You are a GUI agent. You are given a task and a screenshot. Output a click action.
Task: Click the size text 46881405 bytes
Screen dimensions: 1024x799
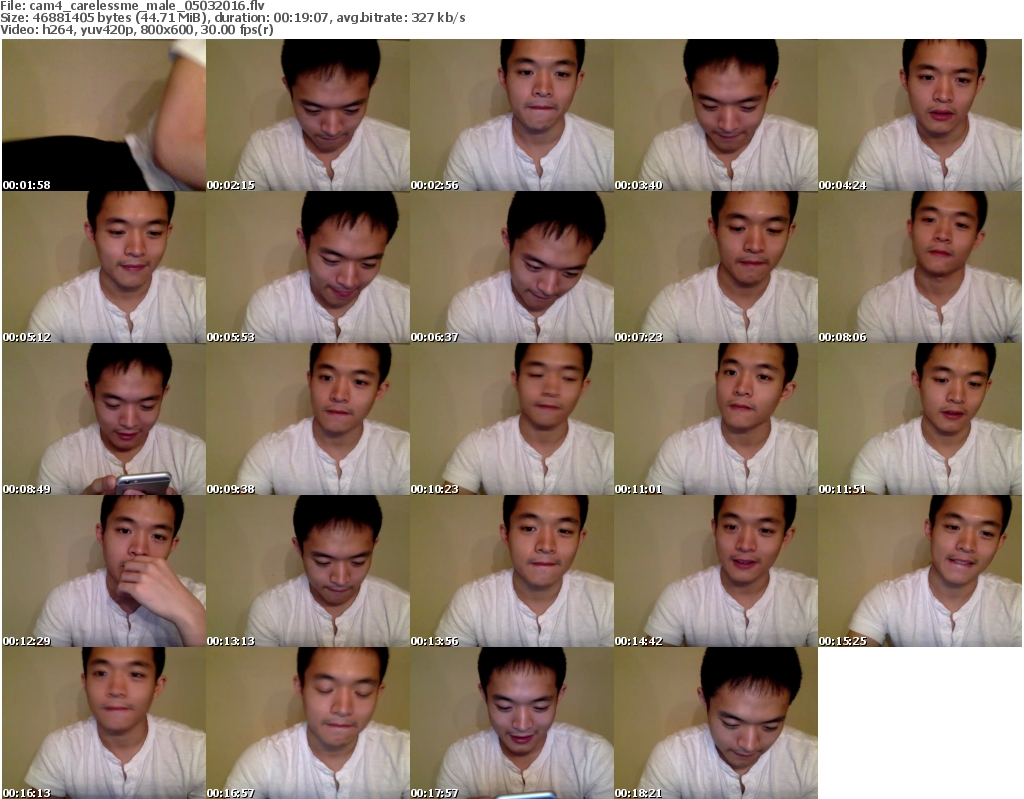pos(82,18)
